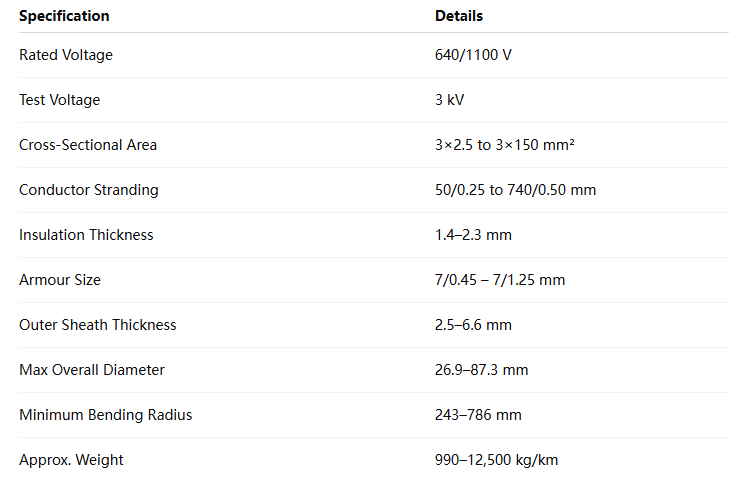This screenshot has width=729, height=501.
Task: Click the 640/1100 V value
Action: (x=473, y=55)
